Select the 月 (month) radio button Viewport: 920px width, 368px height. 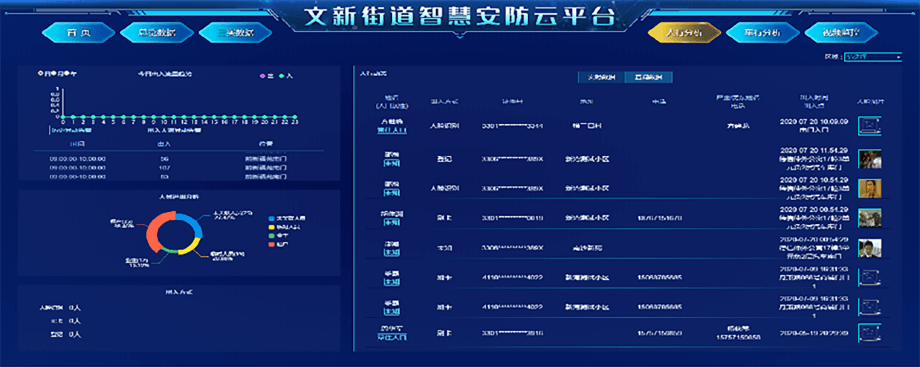click(53, 74)
